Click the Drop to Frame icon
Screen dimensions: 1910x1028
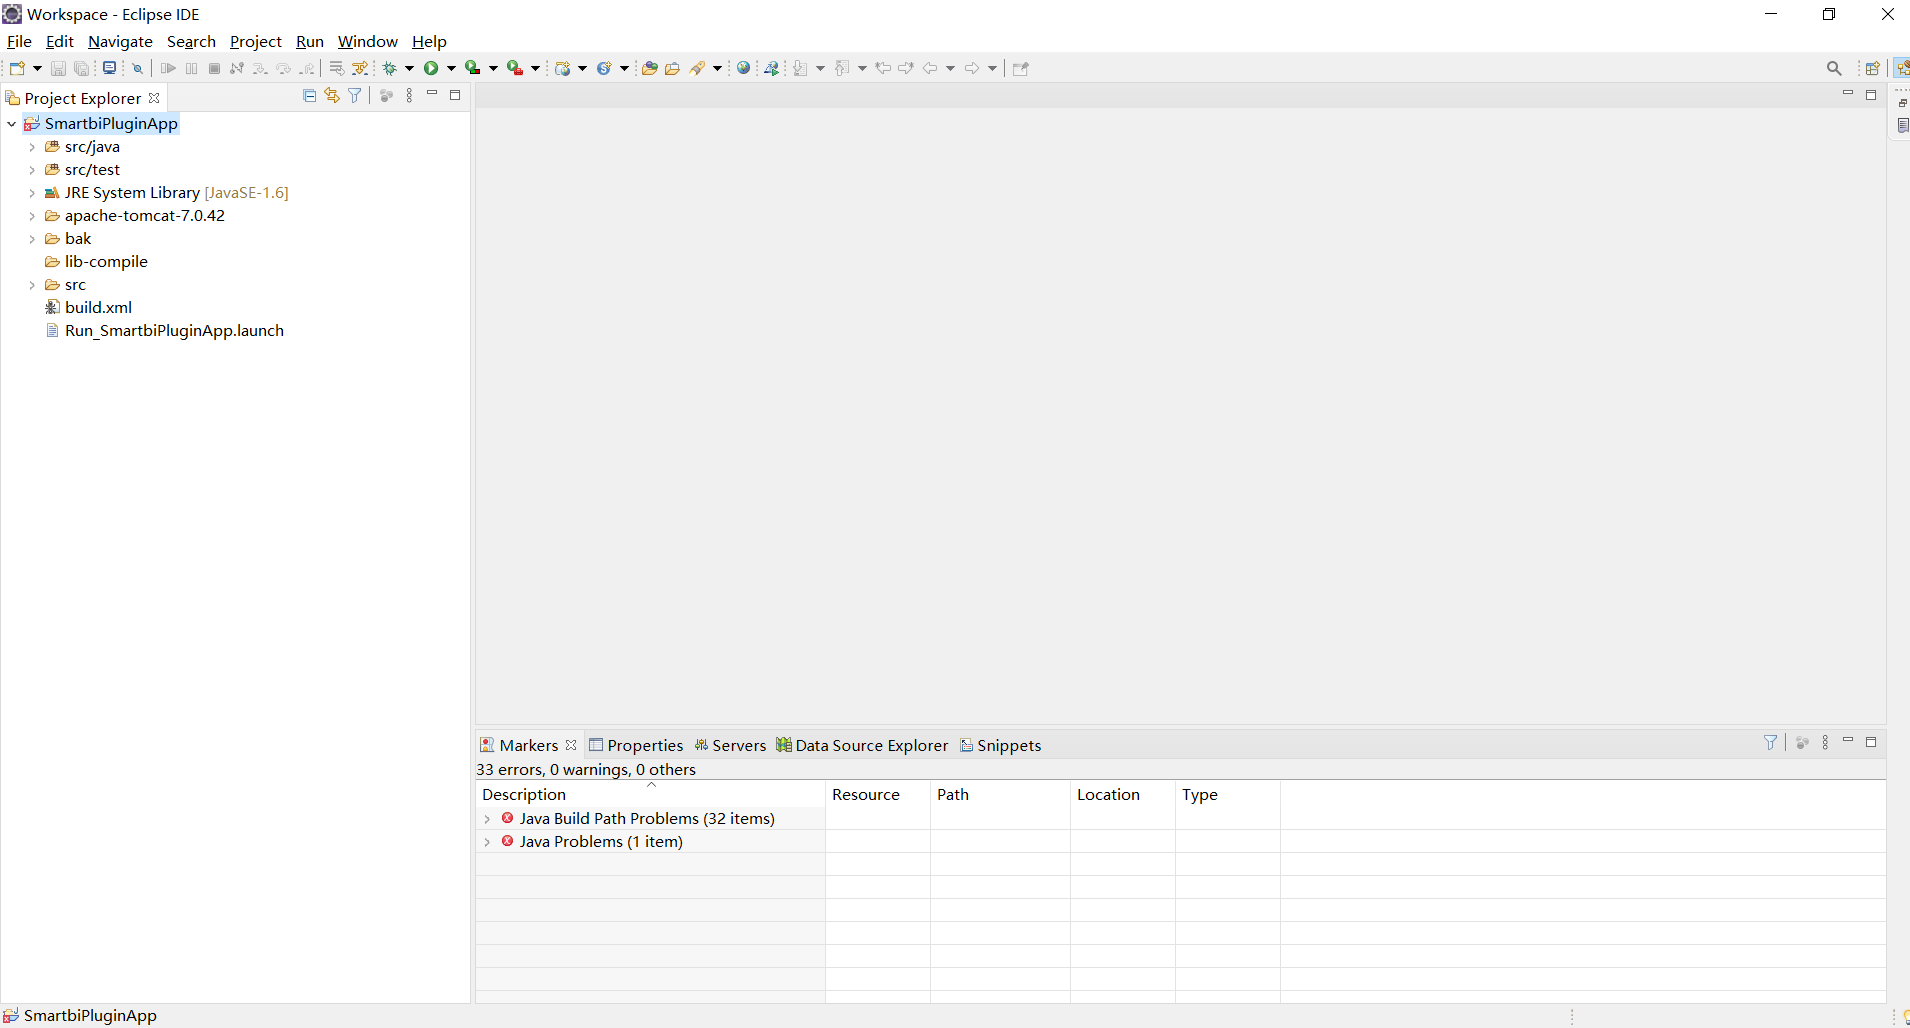click(337, 68)
